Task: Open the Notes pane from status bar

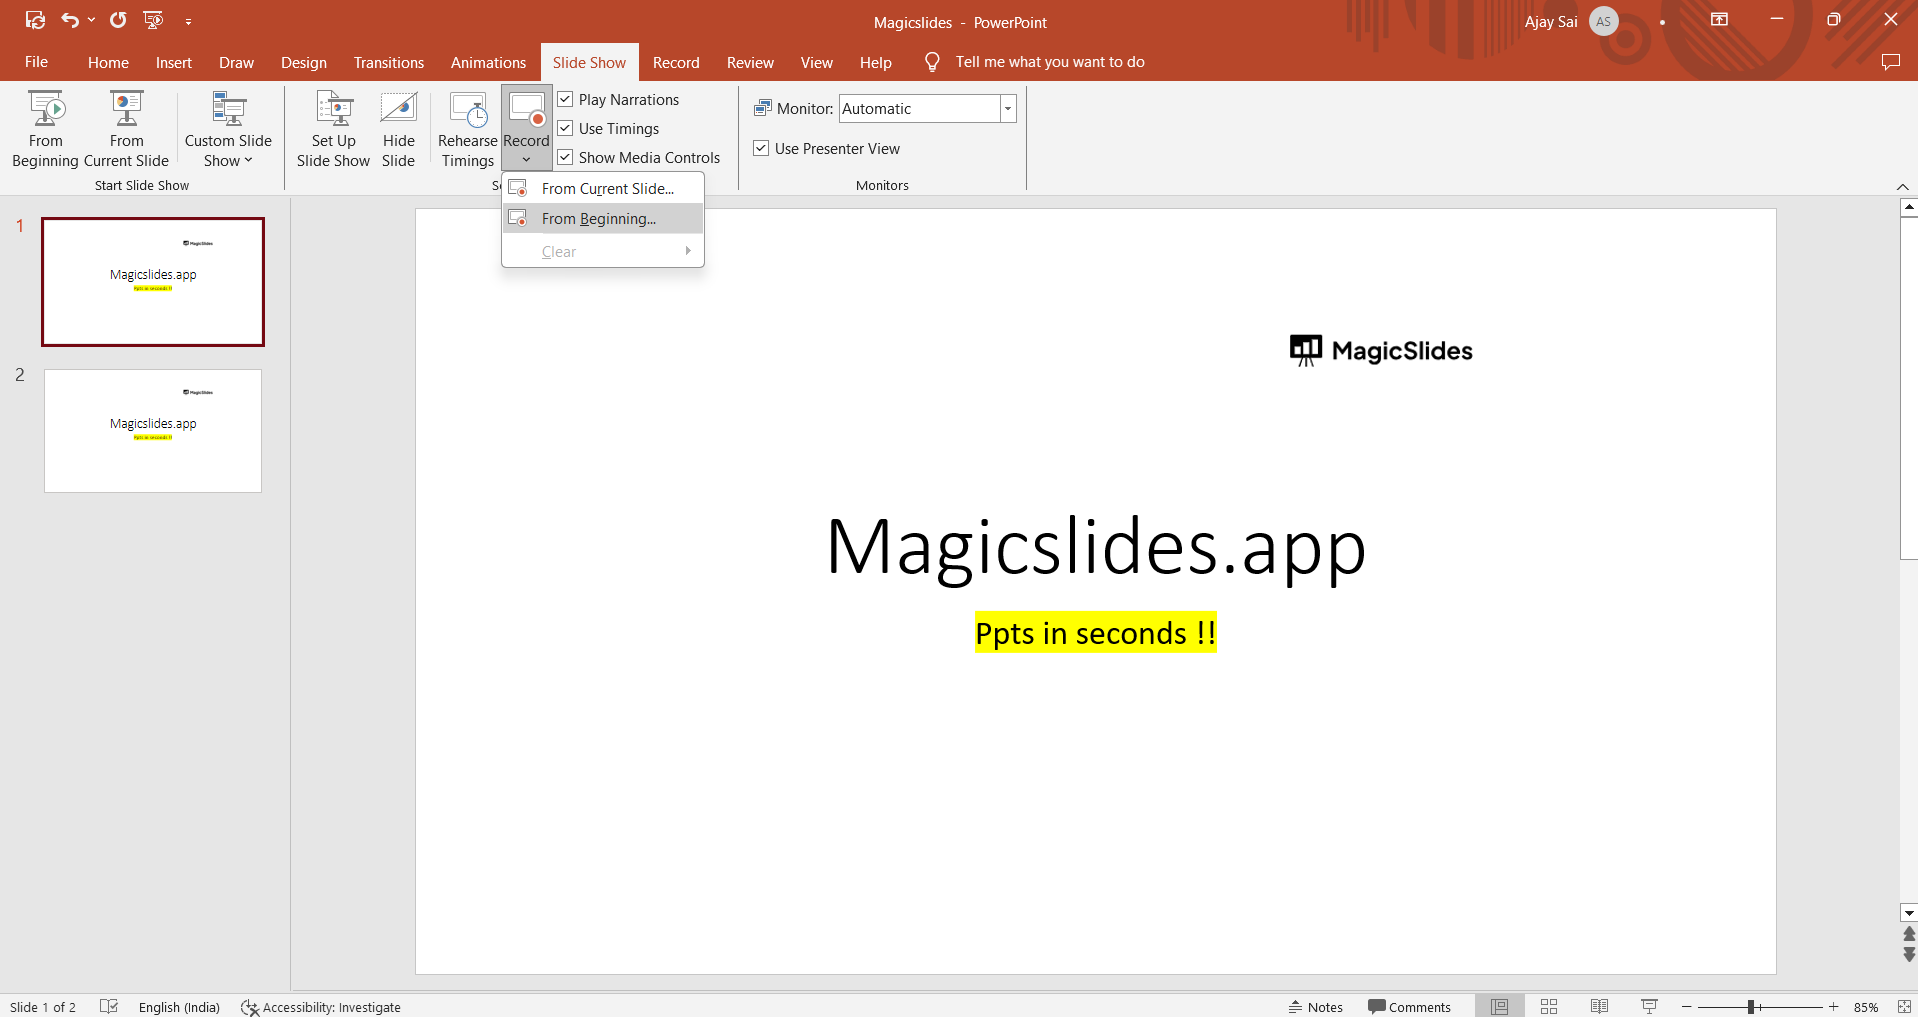Action: [1316, 1007]
